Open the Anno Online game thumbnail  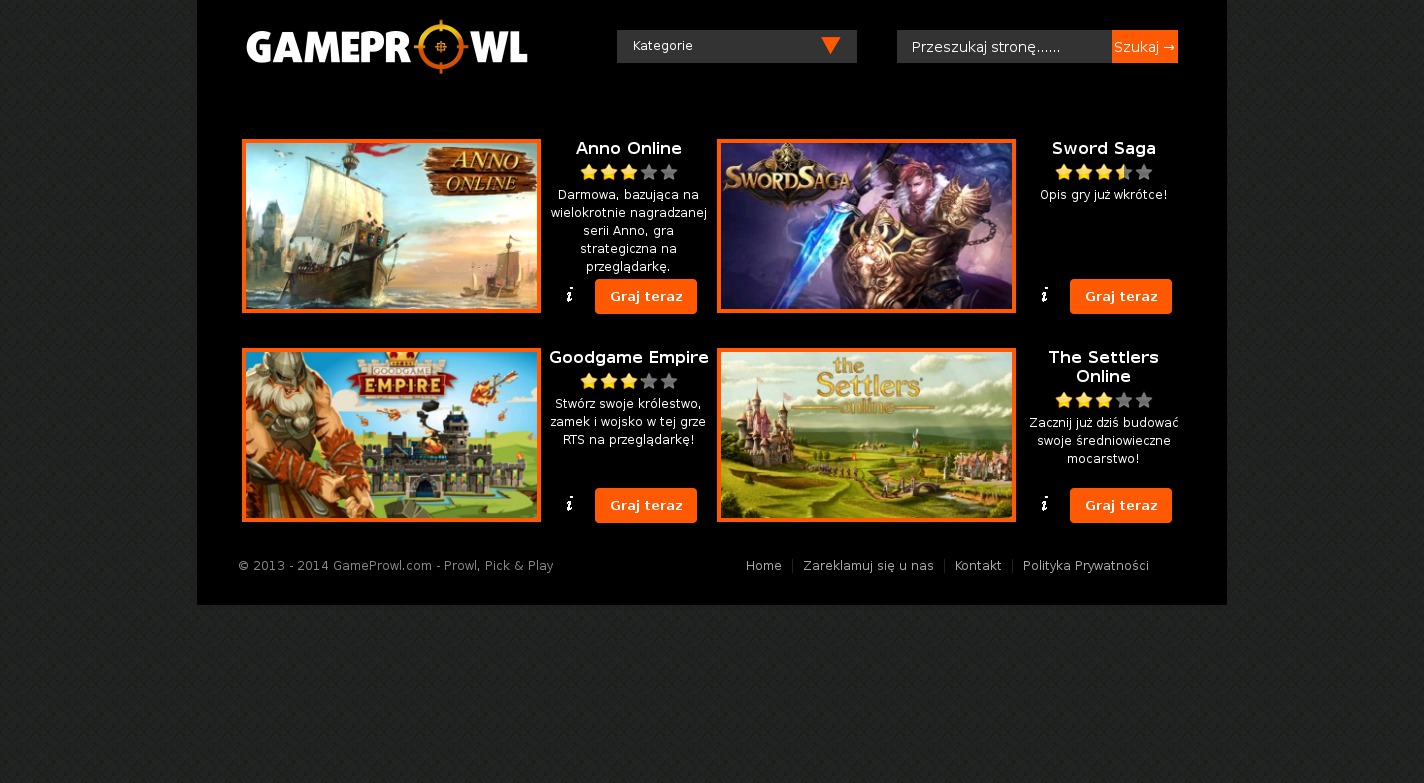(391, 226)
